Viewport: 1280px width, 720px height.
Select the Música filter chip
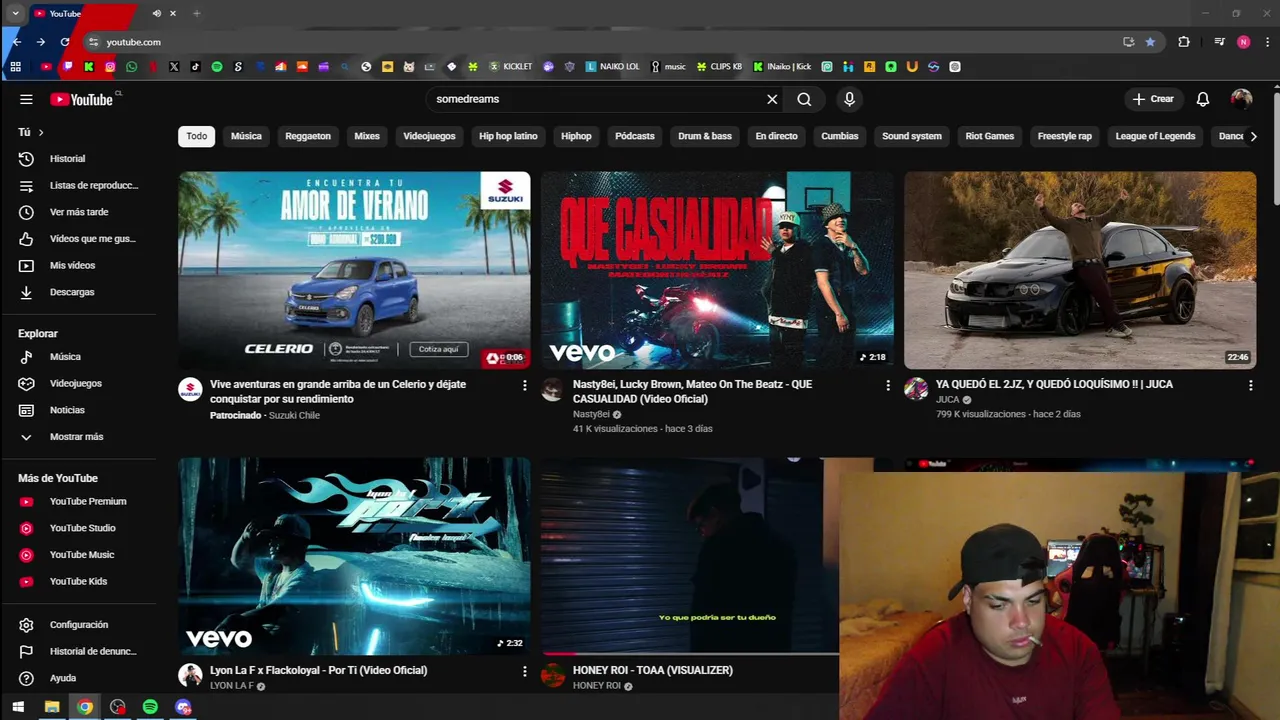246,136
